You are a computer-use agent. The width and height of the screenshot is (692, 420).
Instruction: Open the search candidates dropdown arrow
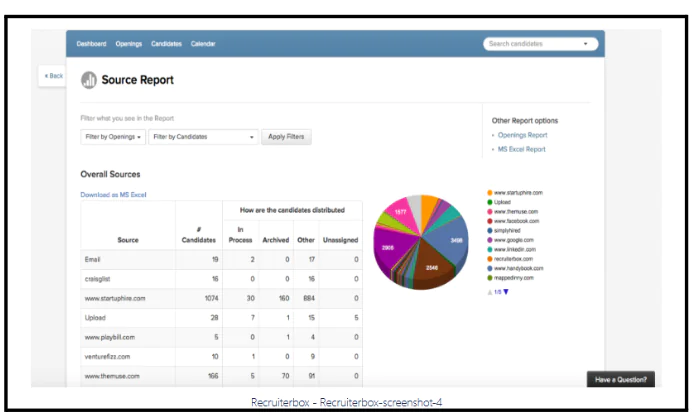585,44
